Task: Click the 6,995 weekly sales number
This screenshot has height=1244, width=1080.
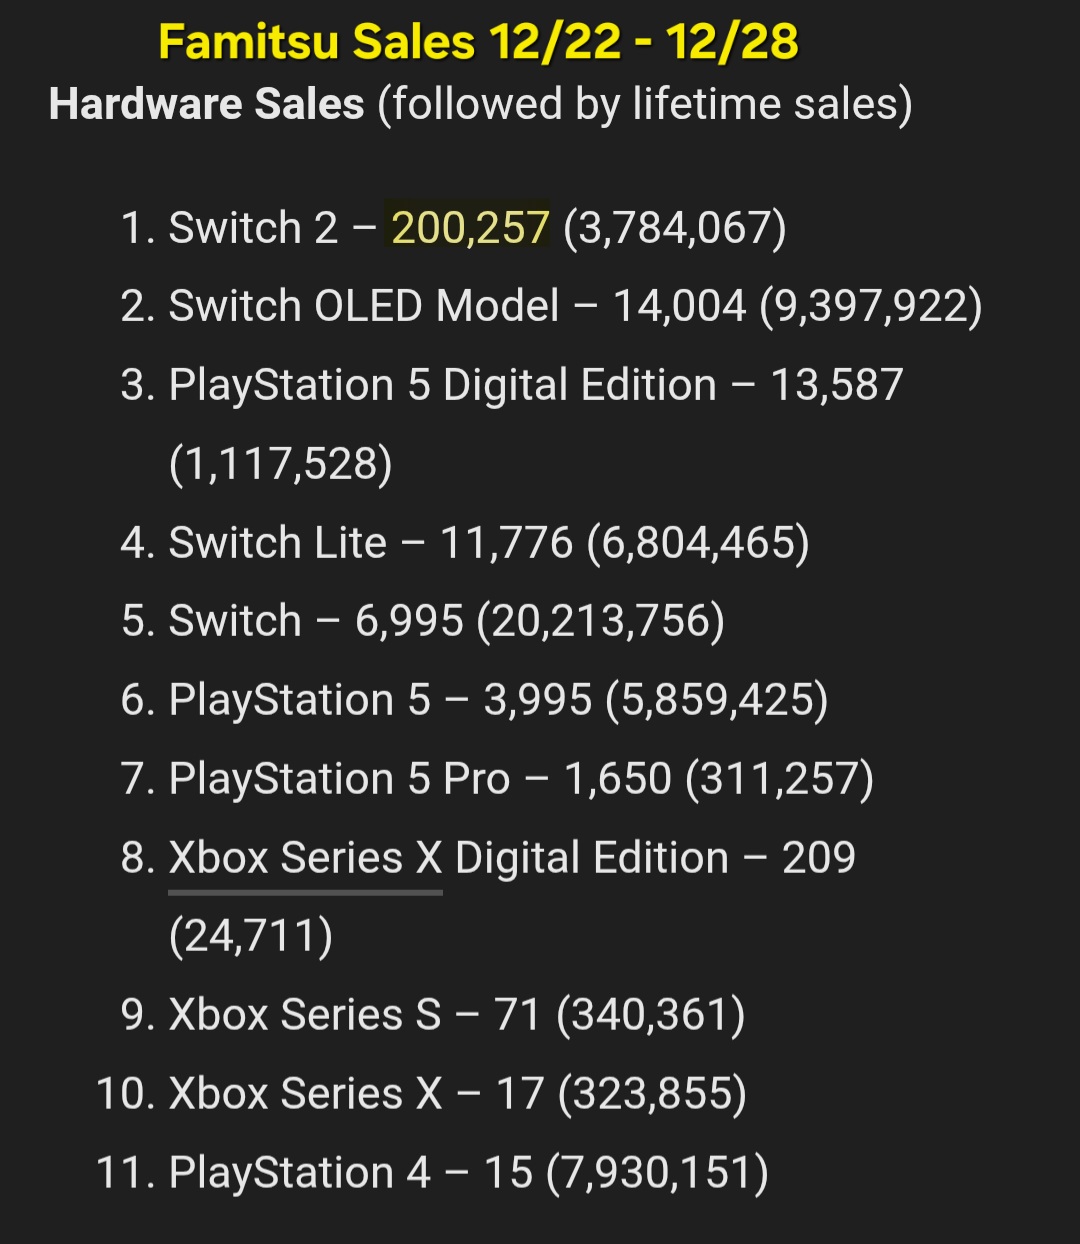Action: pos(409,621)
